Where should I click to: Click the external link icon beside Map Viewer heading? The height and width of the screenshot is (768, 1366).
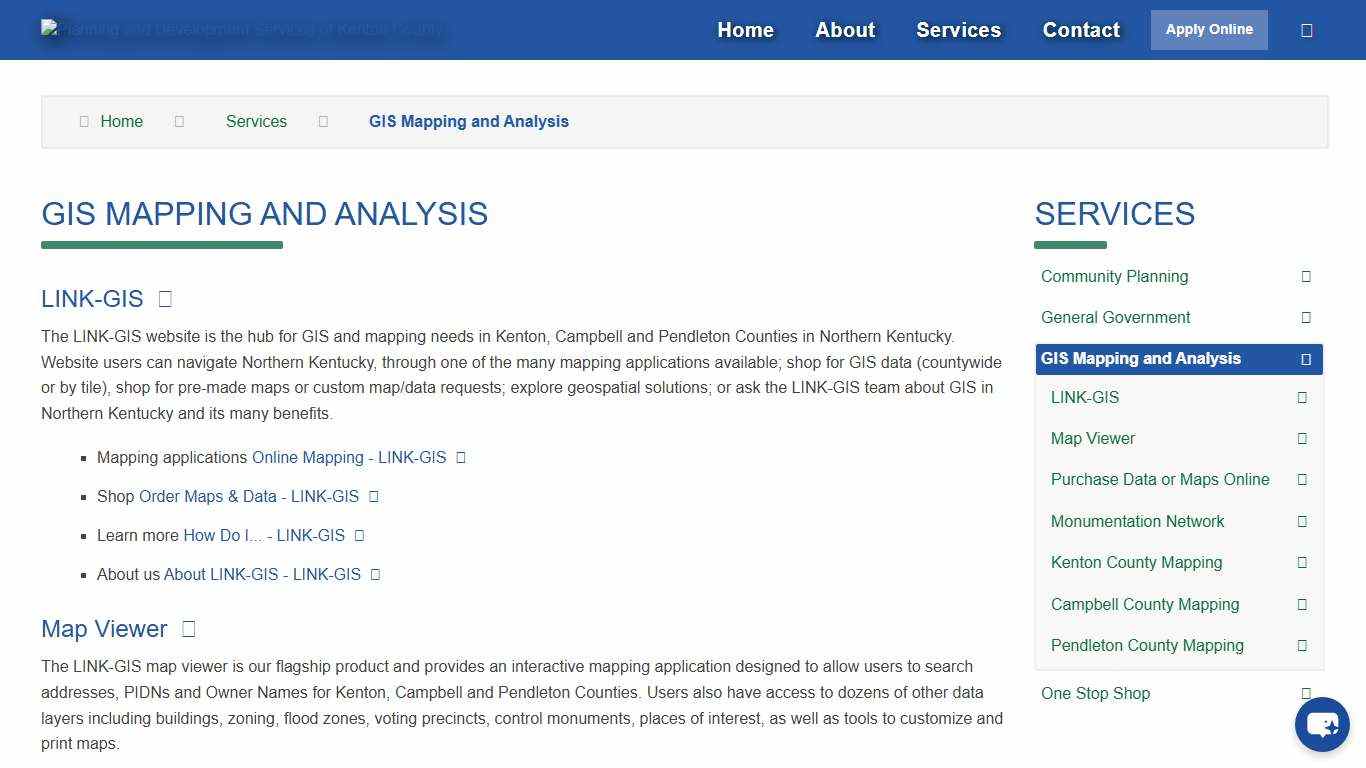(188, 629)
